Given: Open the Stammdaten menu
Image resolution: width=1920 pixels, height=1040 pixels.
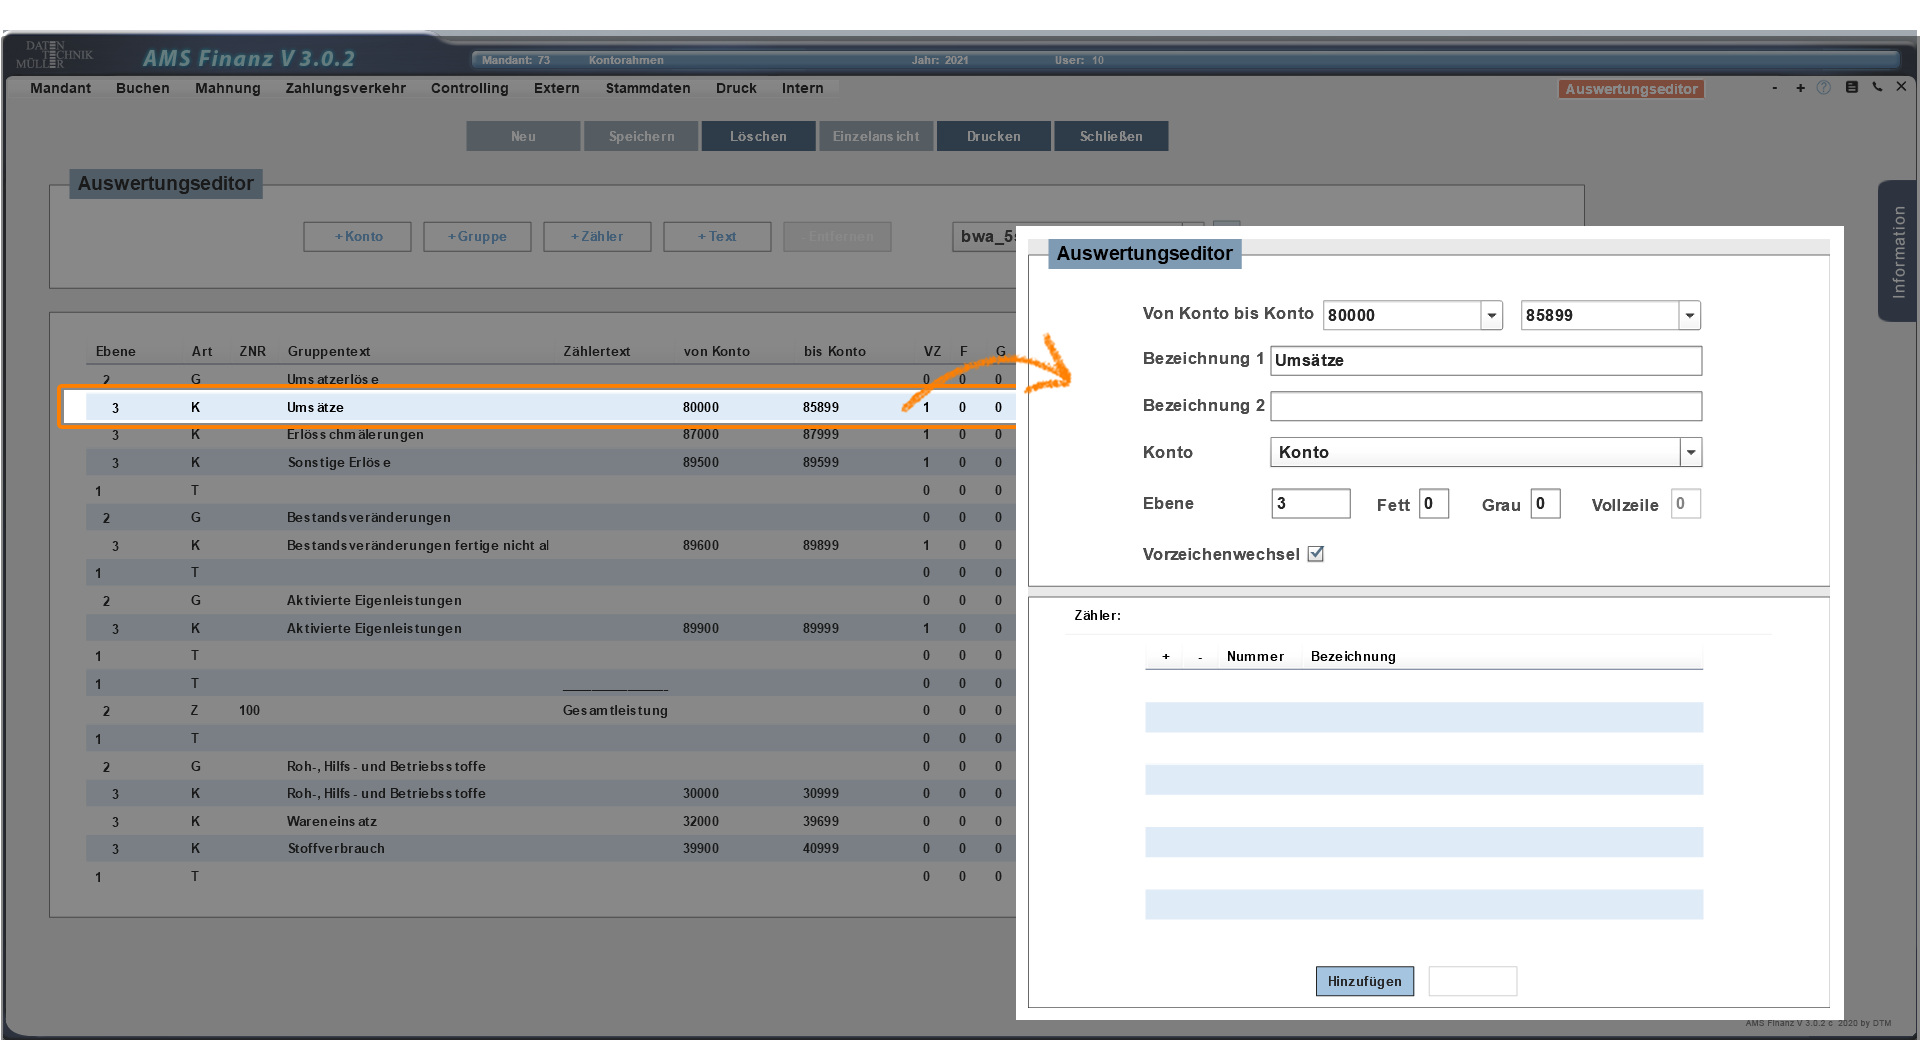Looking at the screenshot, I should click(647, 88).
